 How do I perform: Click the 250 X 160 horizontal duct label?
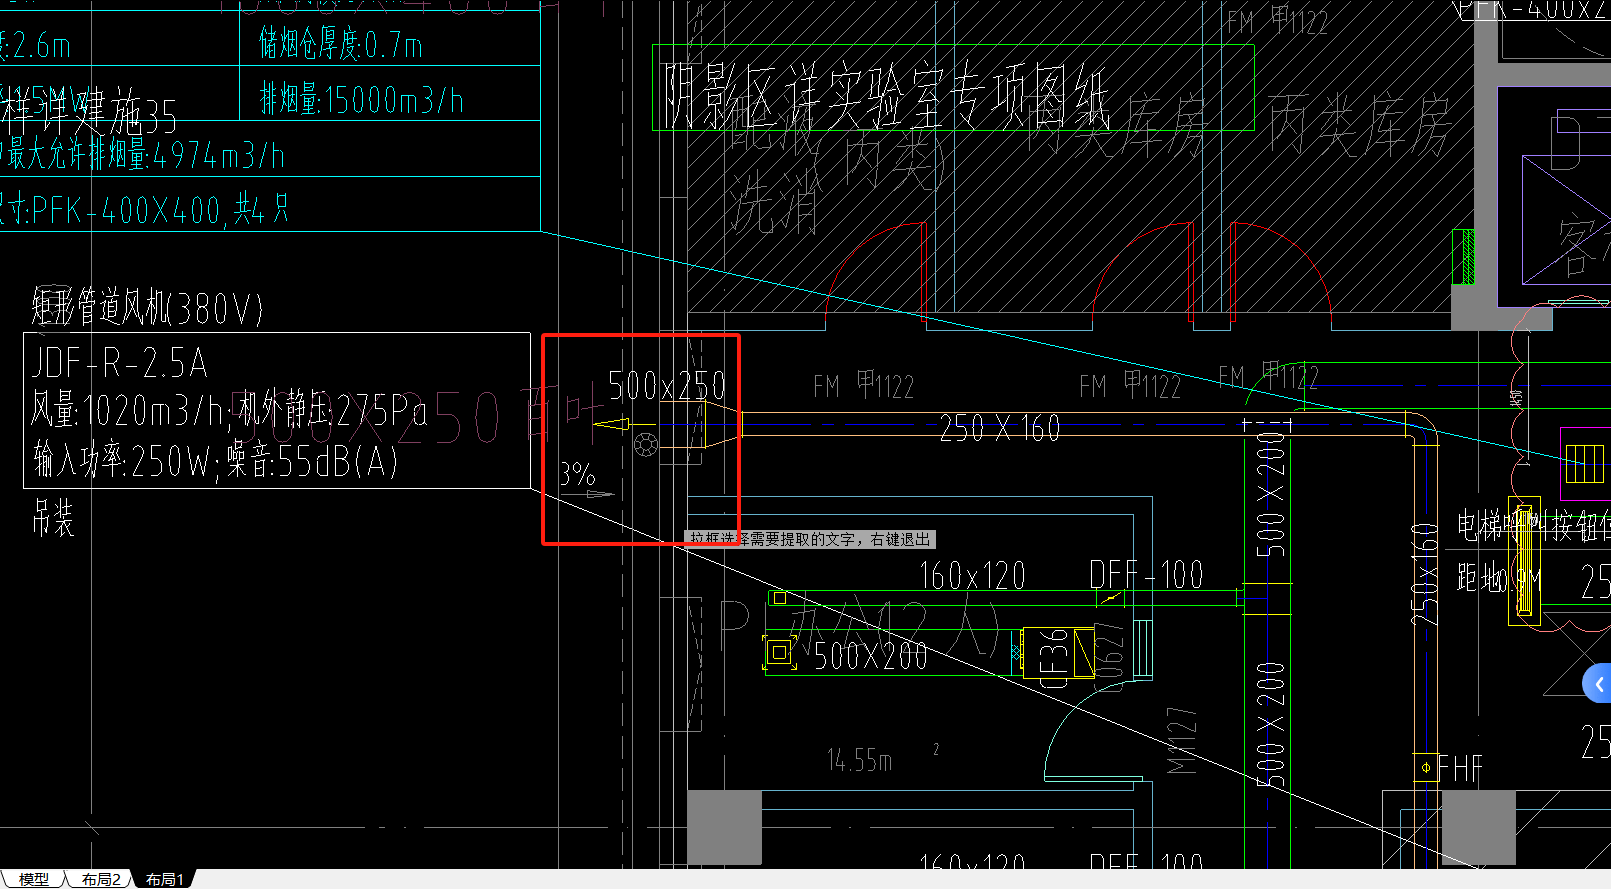point(1000,429)
